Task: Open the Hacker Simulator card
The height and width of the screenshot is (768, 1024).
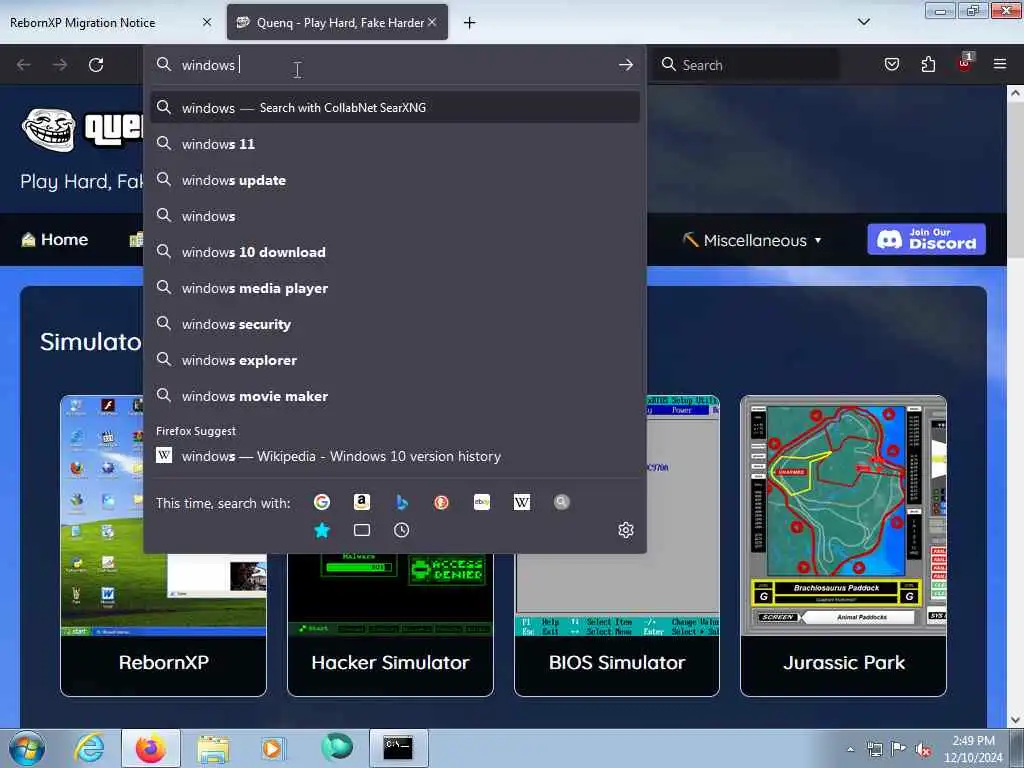Action: [391, 624]
